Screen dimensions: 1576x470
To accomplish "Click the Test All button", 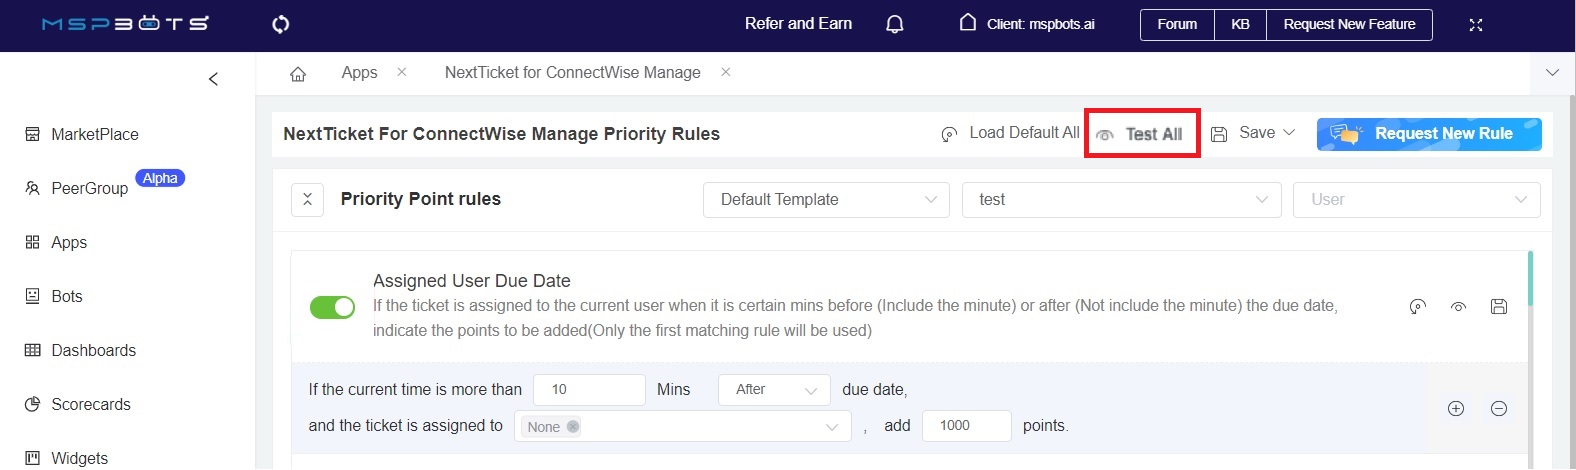I will point(1142,134).
